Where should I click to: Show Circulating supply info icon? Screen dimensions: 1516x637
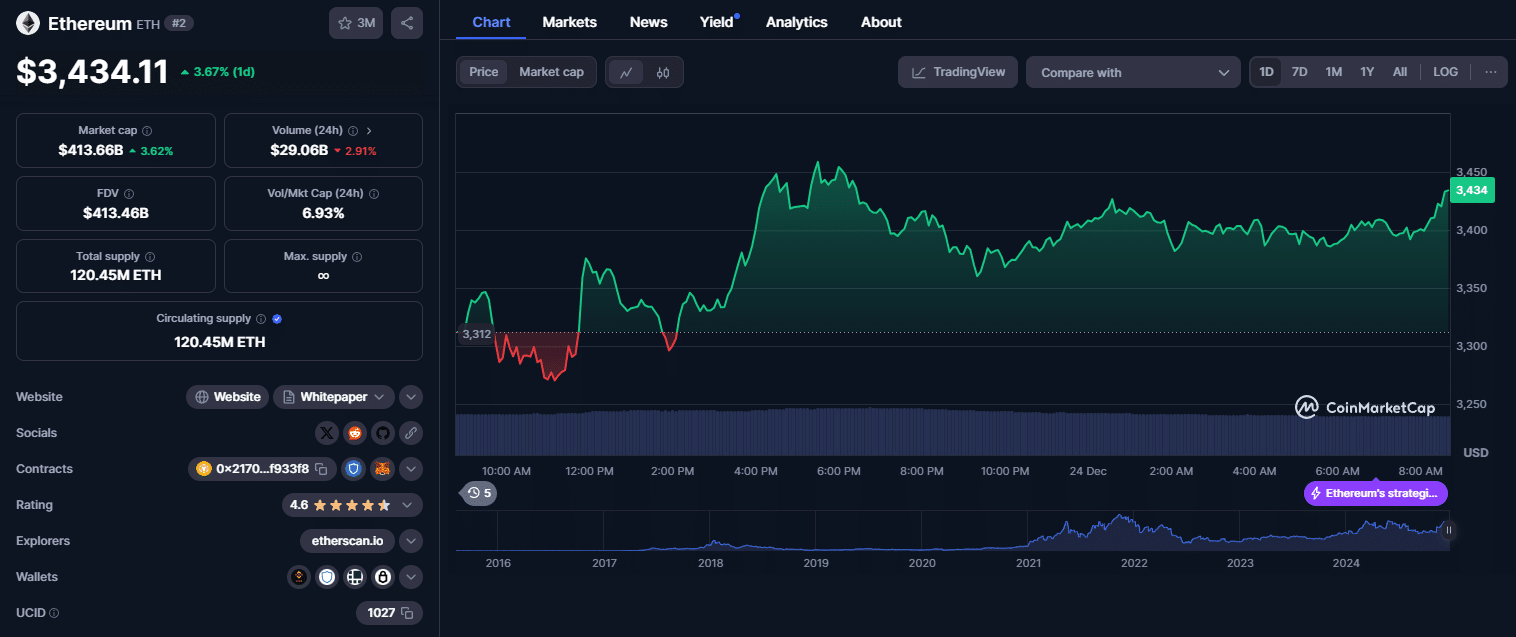pyautogui.click(x=261, y=319)
